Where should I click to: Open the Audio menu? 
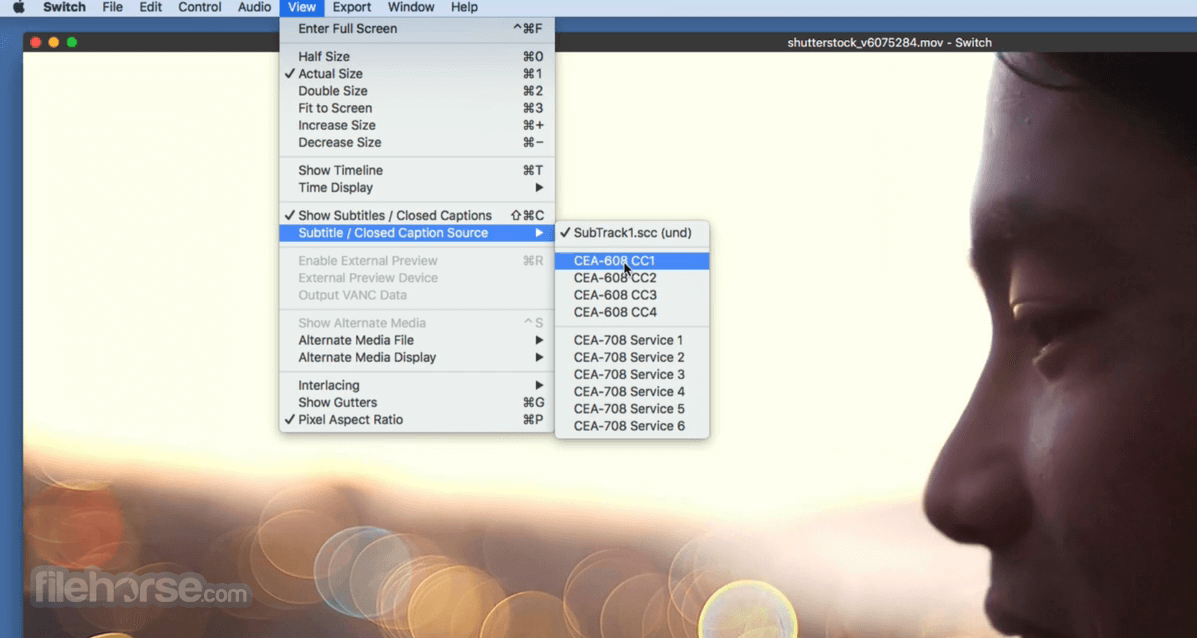(x=254, y=8)
